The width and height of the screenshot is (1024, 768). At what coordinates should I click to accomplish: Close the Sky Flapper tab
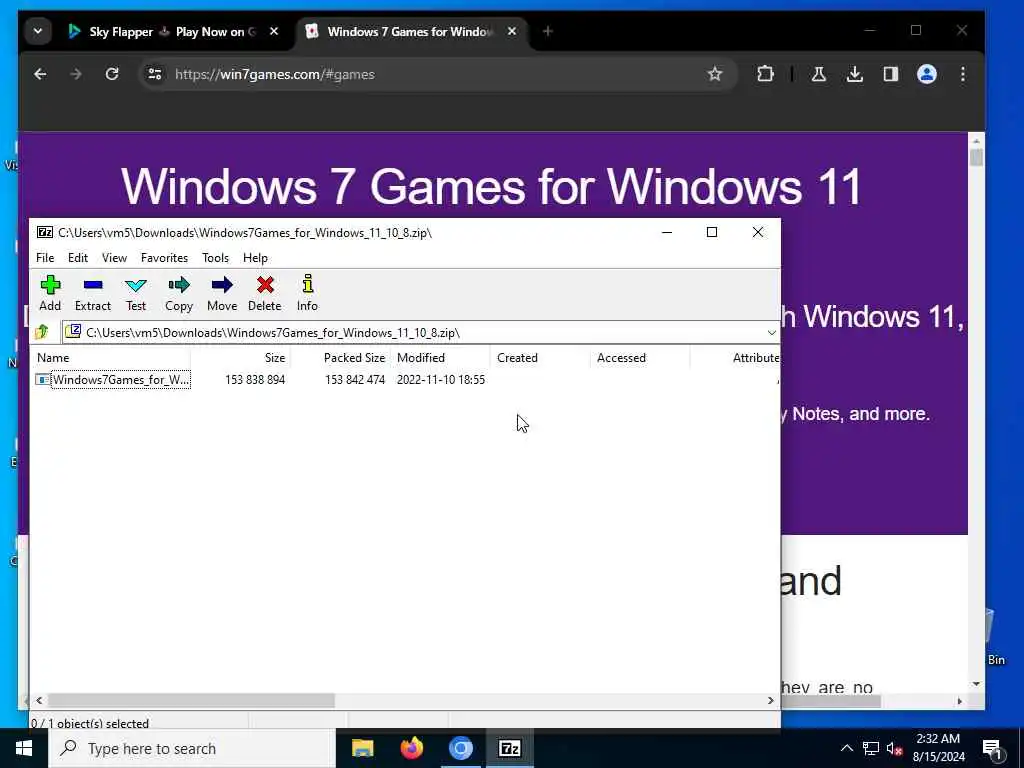pyautogui.click(x=274, y=31)
